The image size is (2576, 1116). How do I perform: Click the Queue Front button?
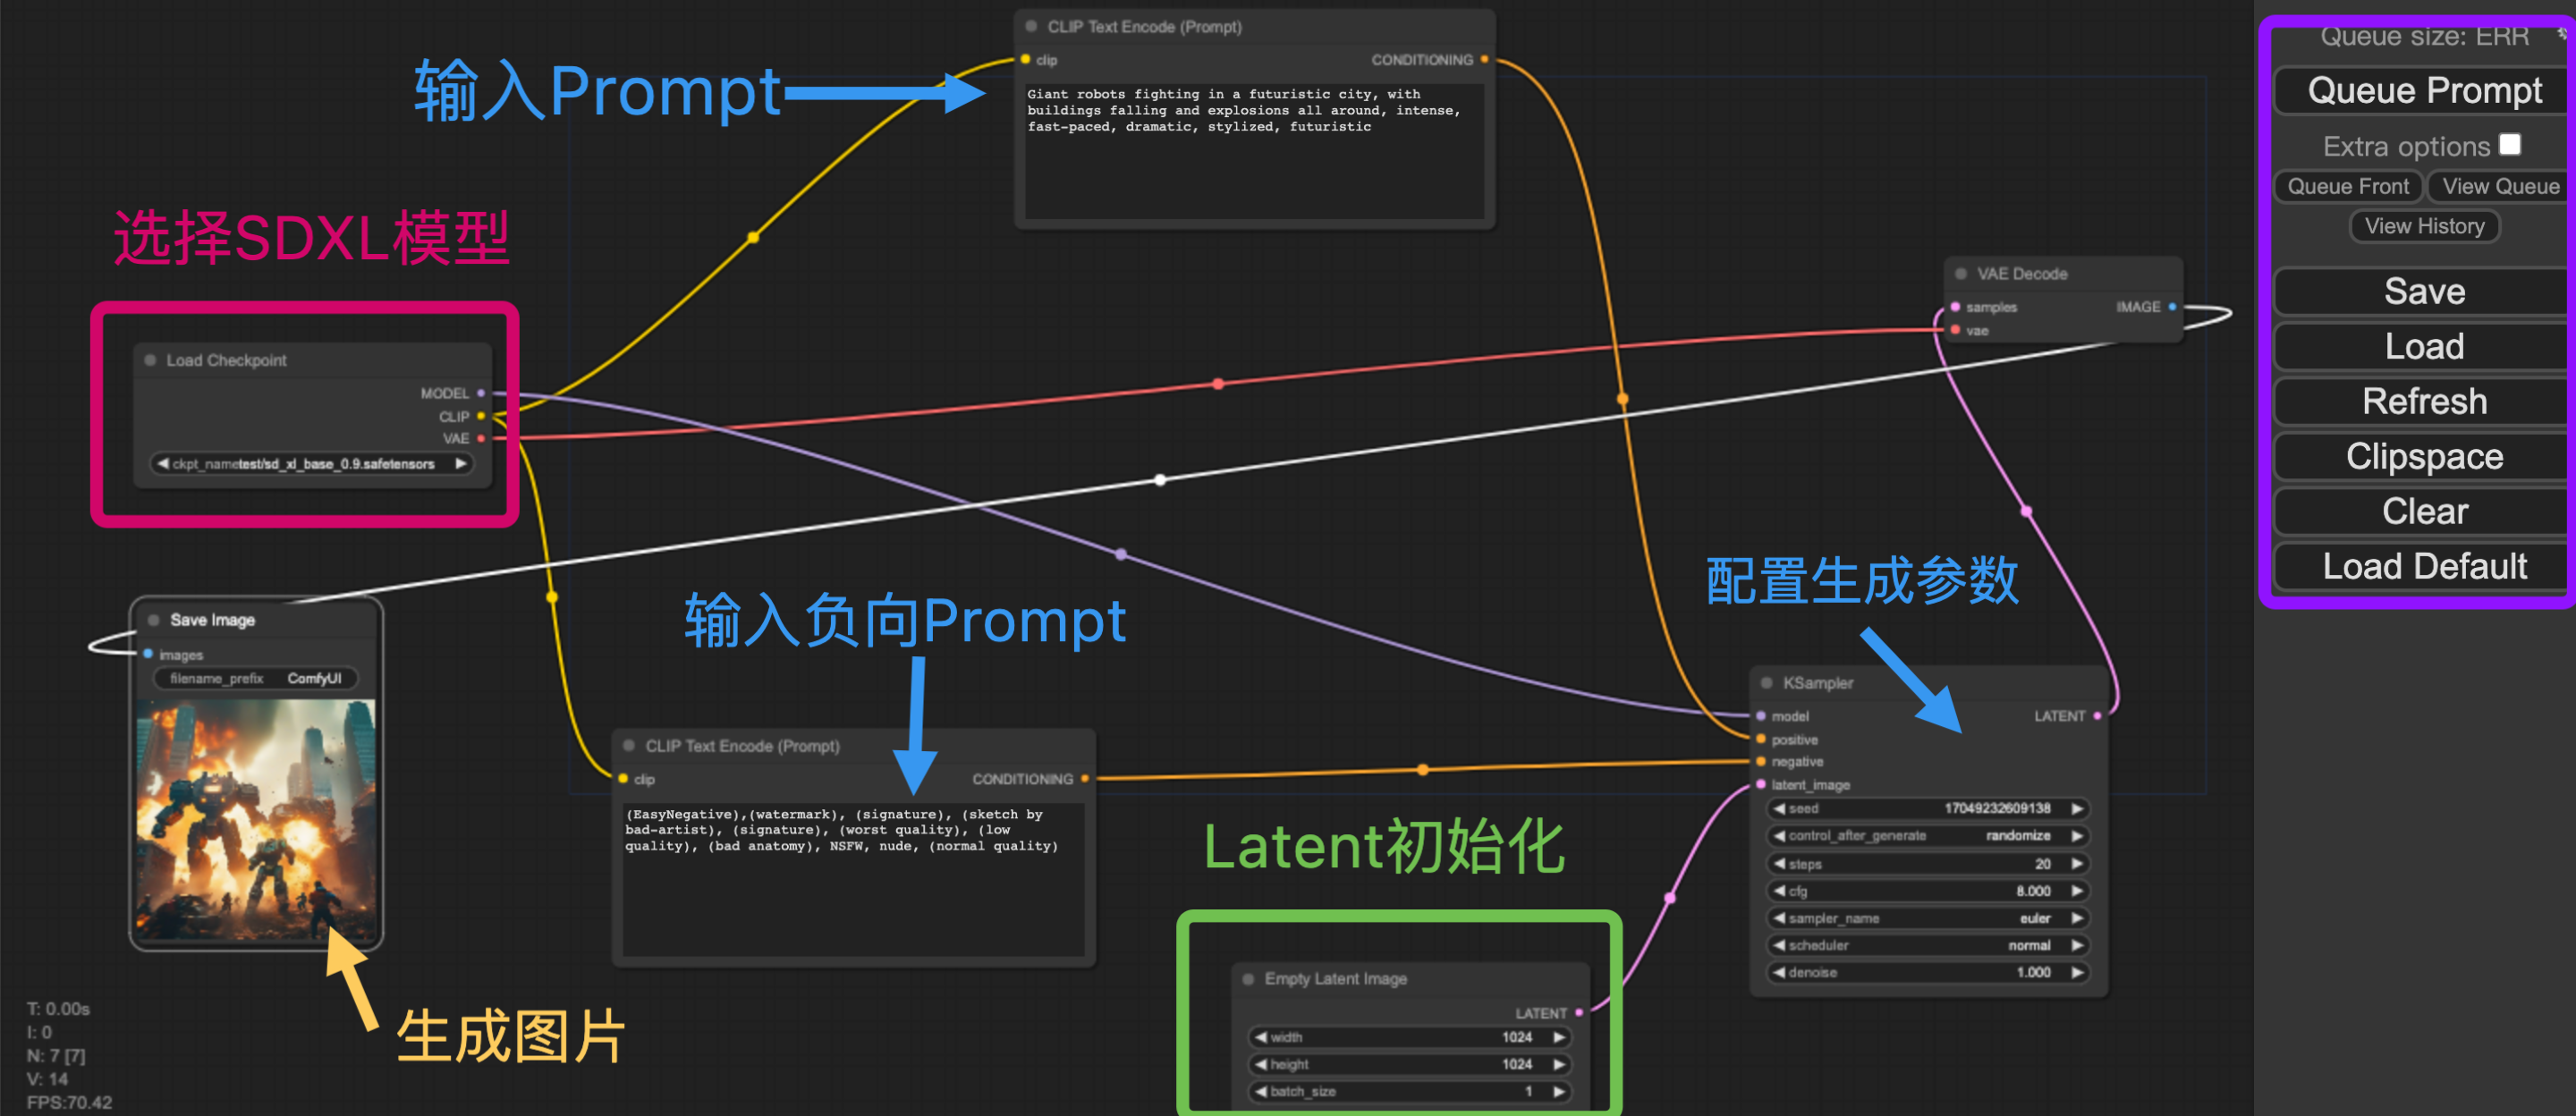point(2347,186)
